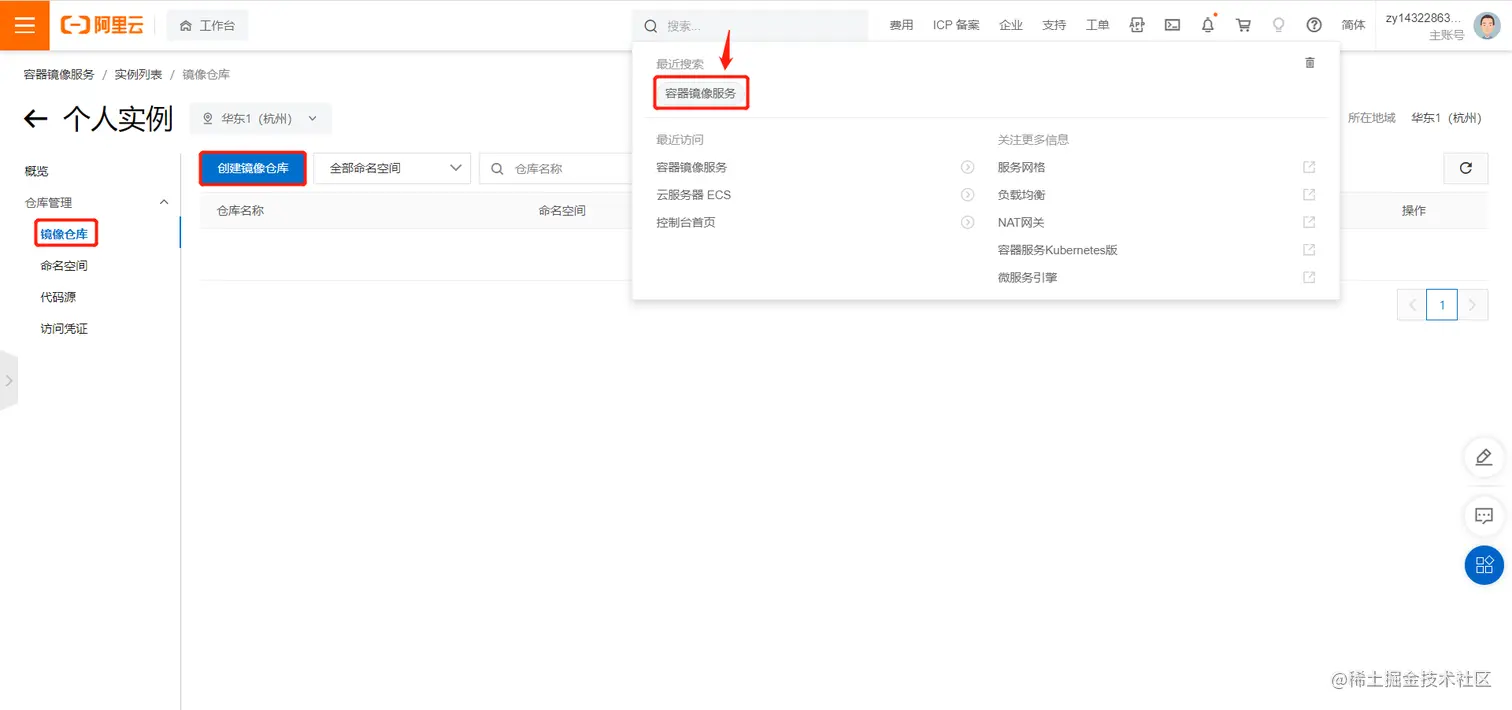1512x710 pixels.
Task: Go to 容器镜像服务 breadcrumb
Action: 59,75
